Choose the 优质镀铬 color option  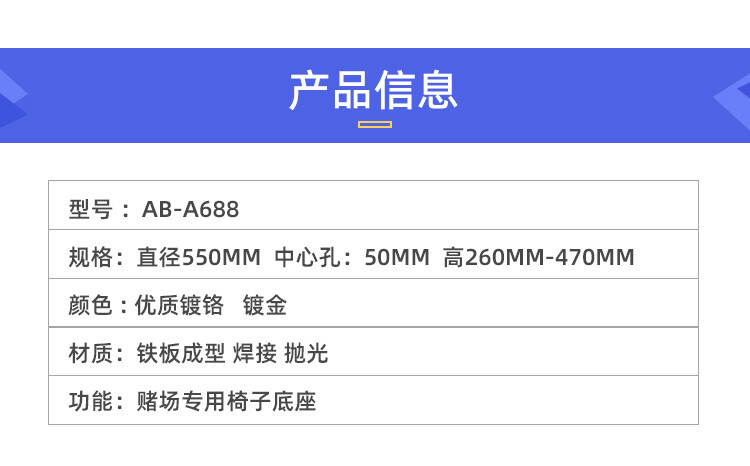(x=172, y=306)
